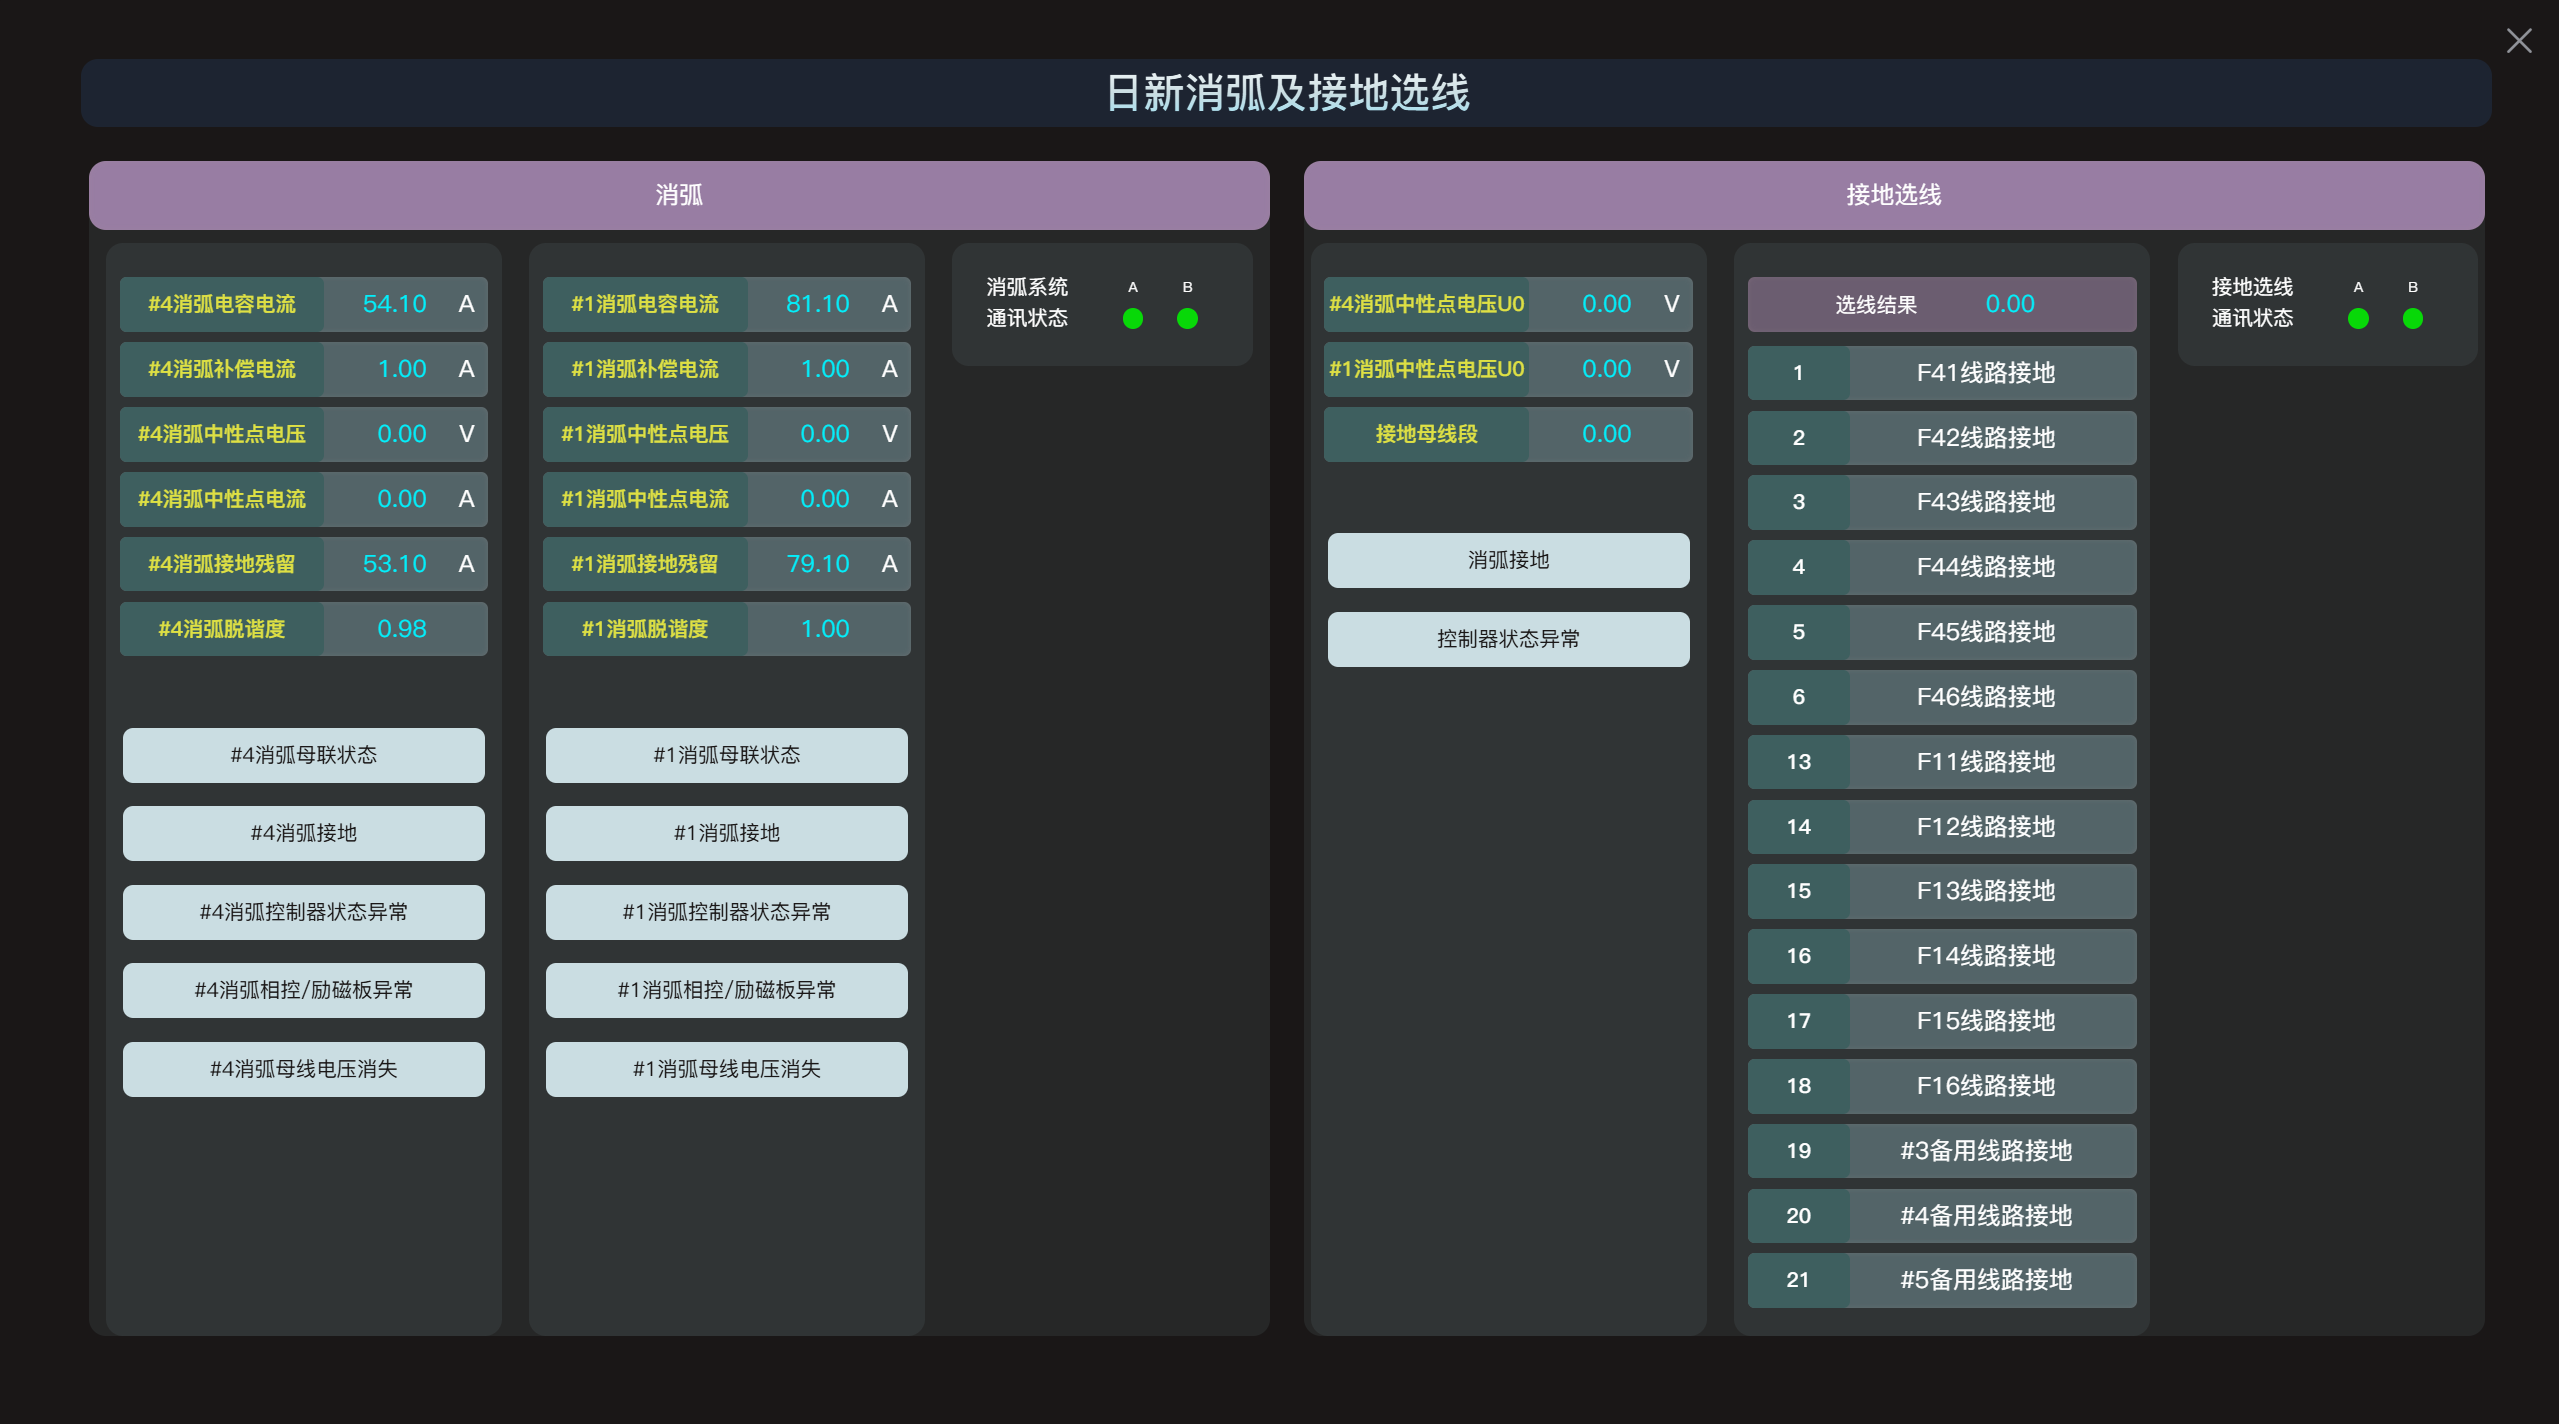Click the 选线结果 value field

2009,304
